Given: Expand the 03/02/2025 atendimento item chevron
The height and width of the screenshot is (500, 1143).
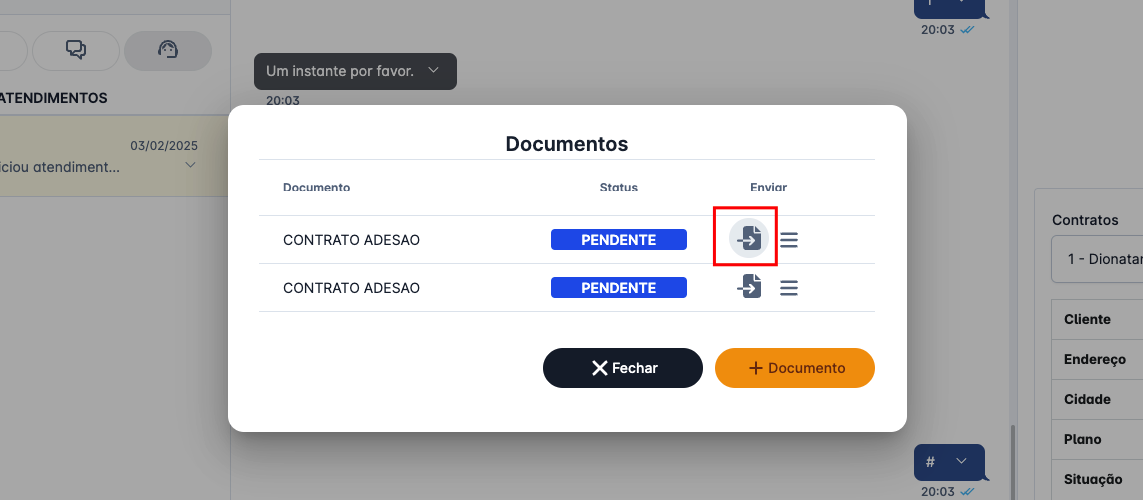Looking at the screenshot, I should pyautogui.click(x=190, y=166).
